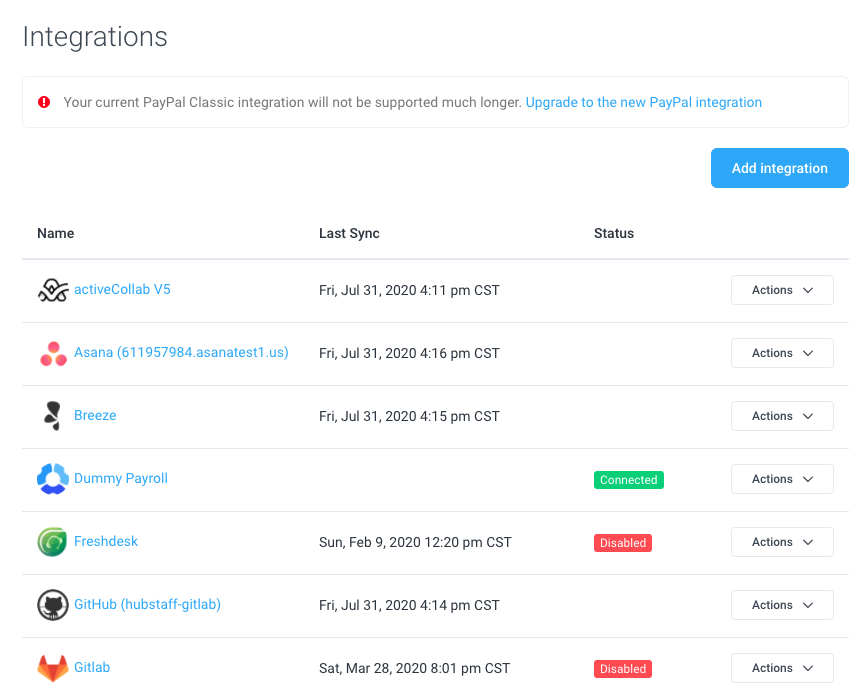Click the Add integration button
This screenshot has width=862, height=700.
[x=780, y=168]
